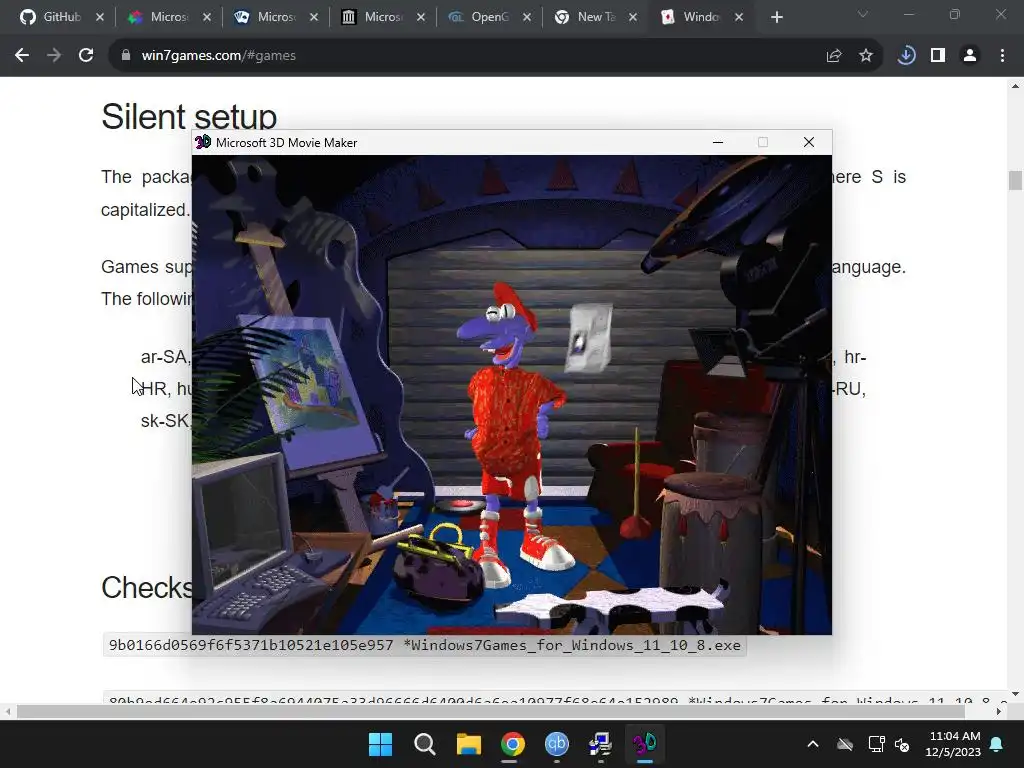
Task: Share this page icon in address bar
Action: pos(834,56)
